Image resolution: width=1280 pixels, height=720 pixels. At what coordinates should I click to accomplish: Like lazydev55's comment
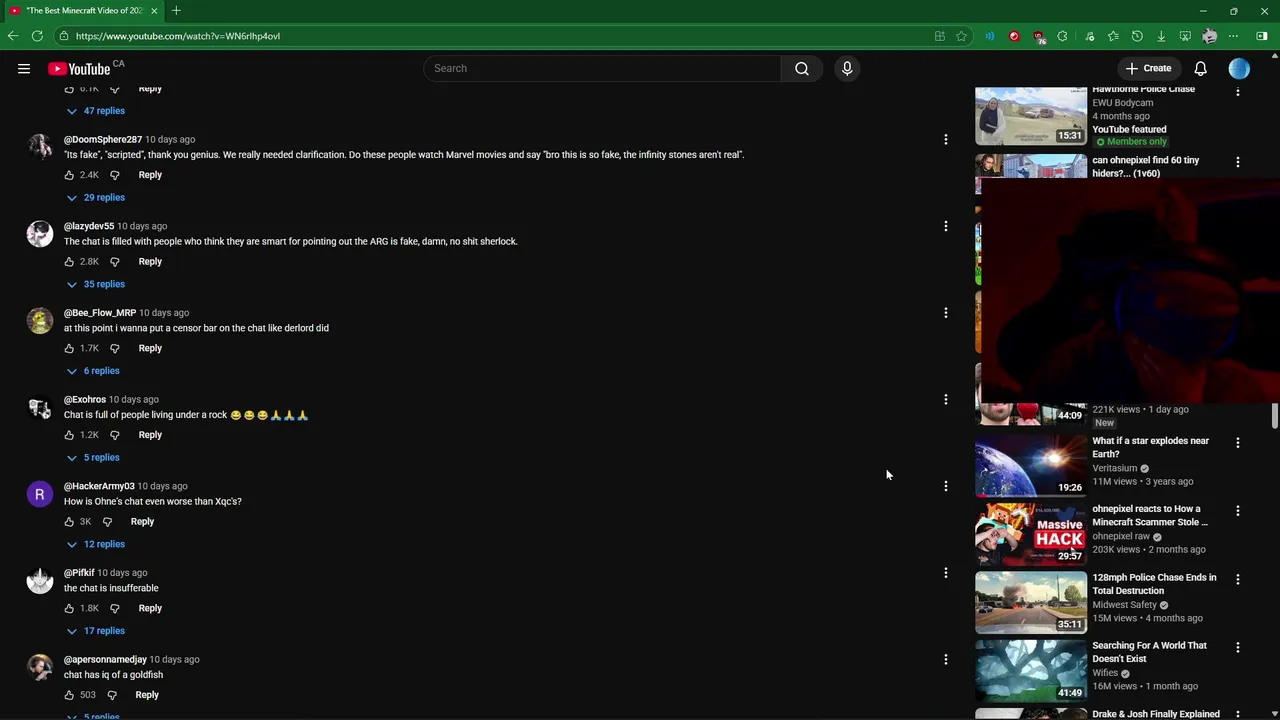click(69, 262)
